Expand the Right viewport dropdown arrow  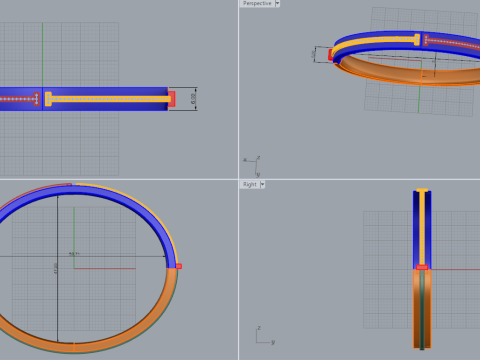pyautogui.click(x=263, y=184)
